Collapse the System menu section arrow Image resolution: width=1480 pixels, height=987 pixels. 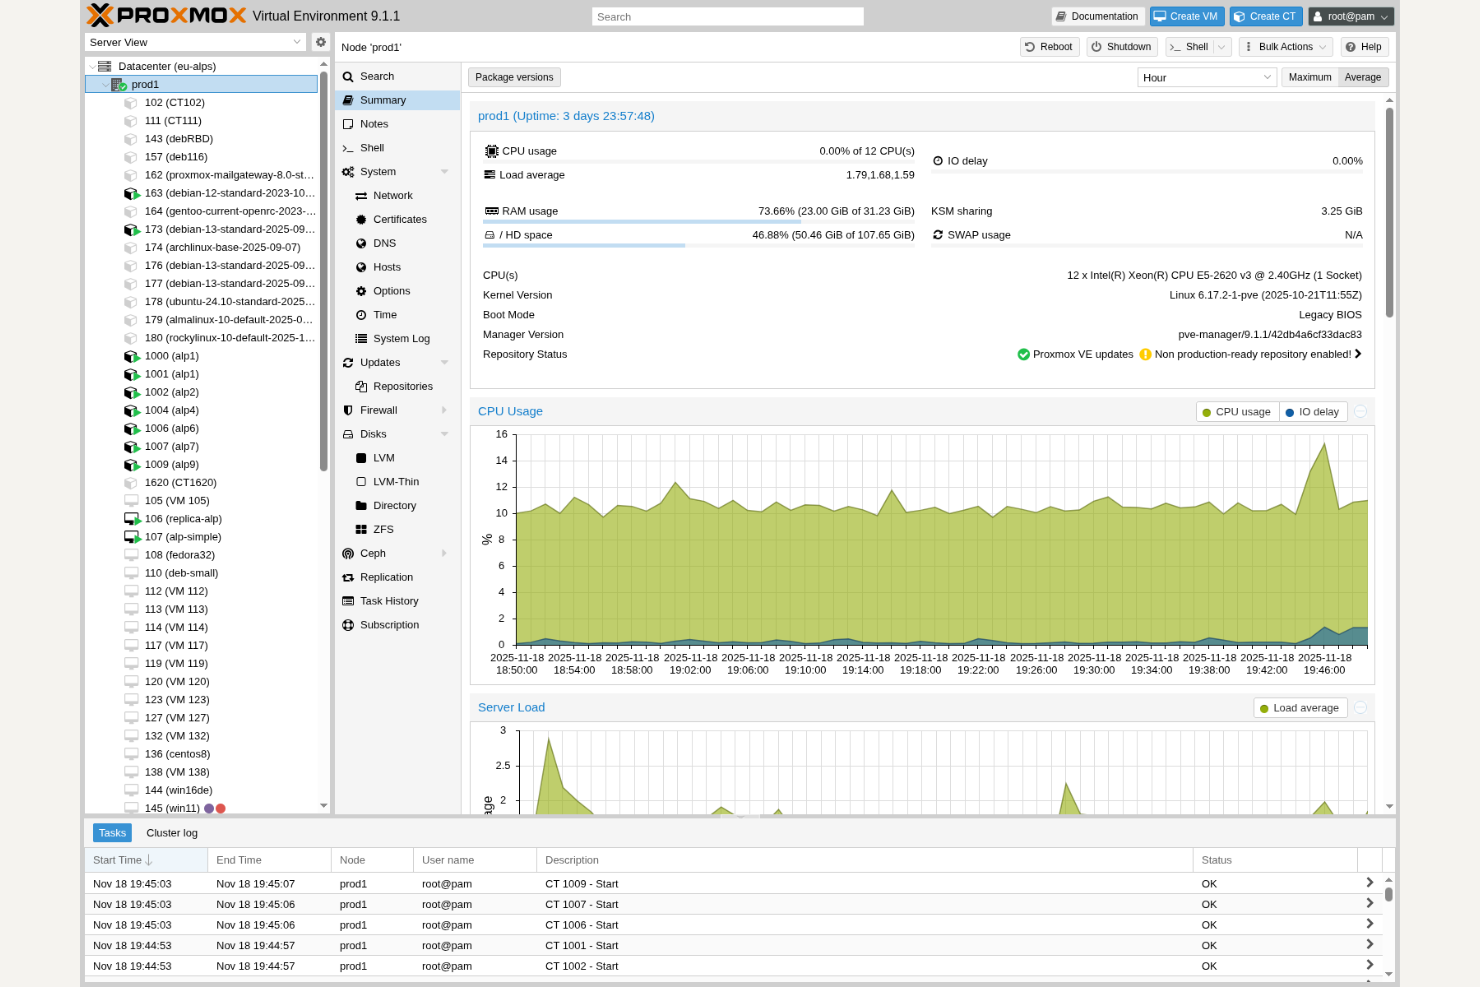(444, 172)
